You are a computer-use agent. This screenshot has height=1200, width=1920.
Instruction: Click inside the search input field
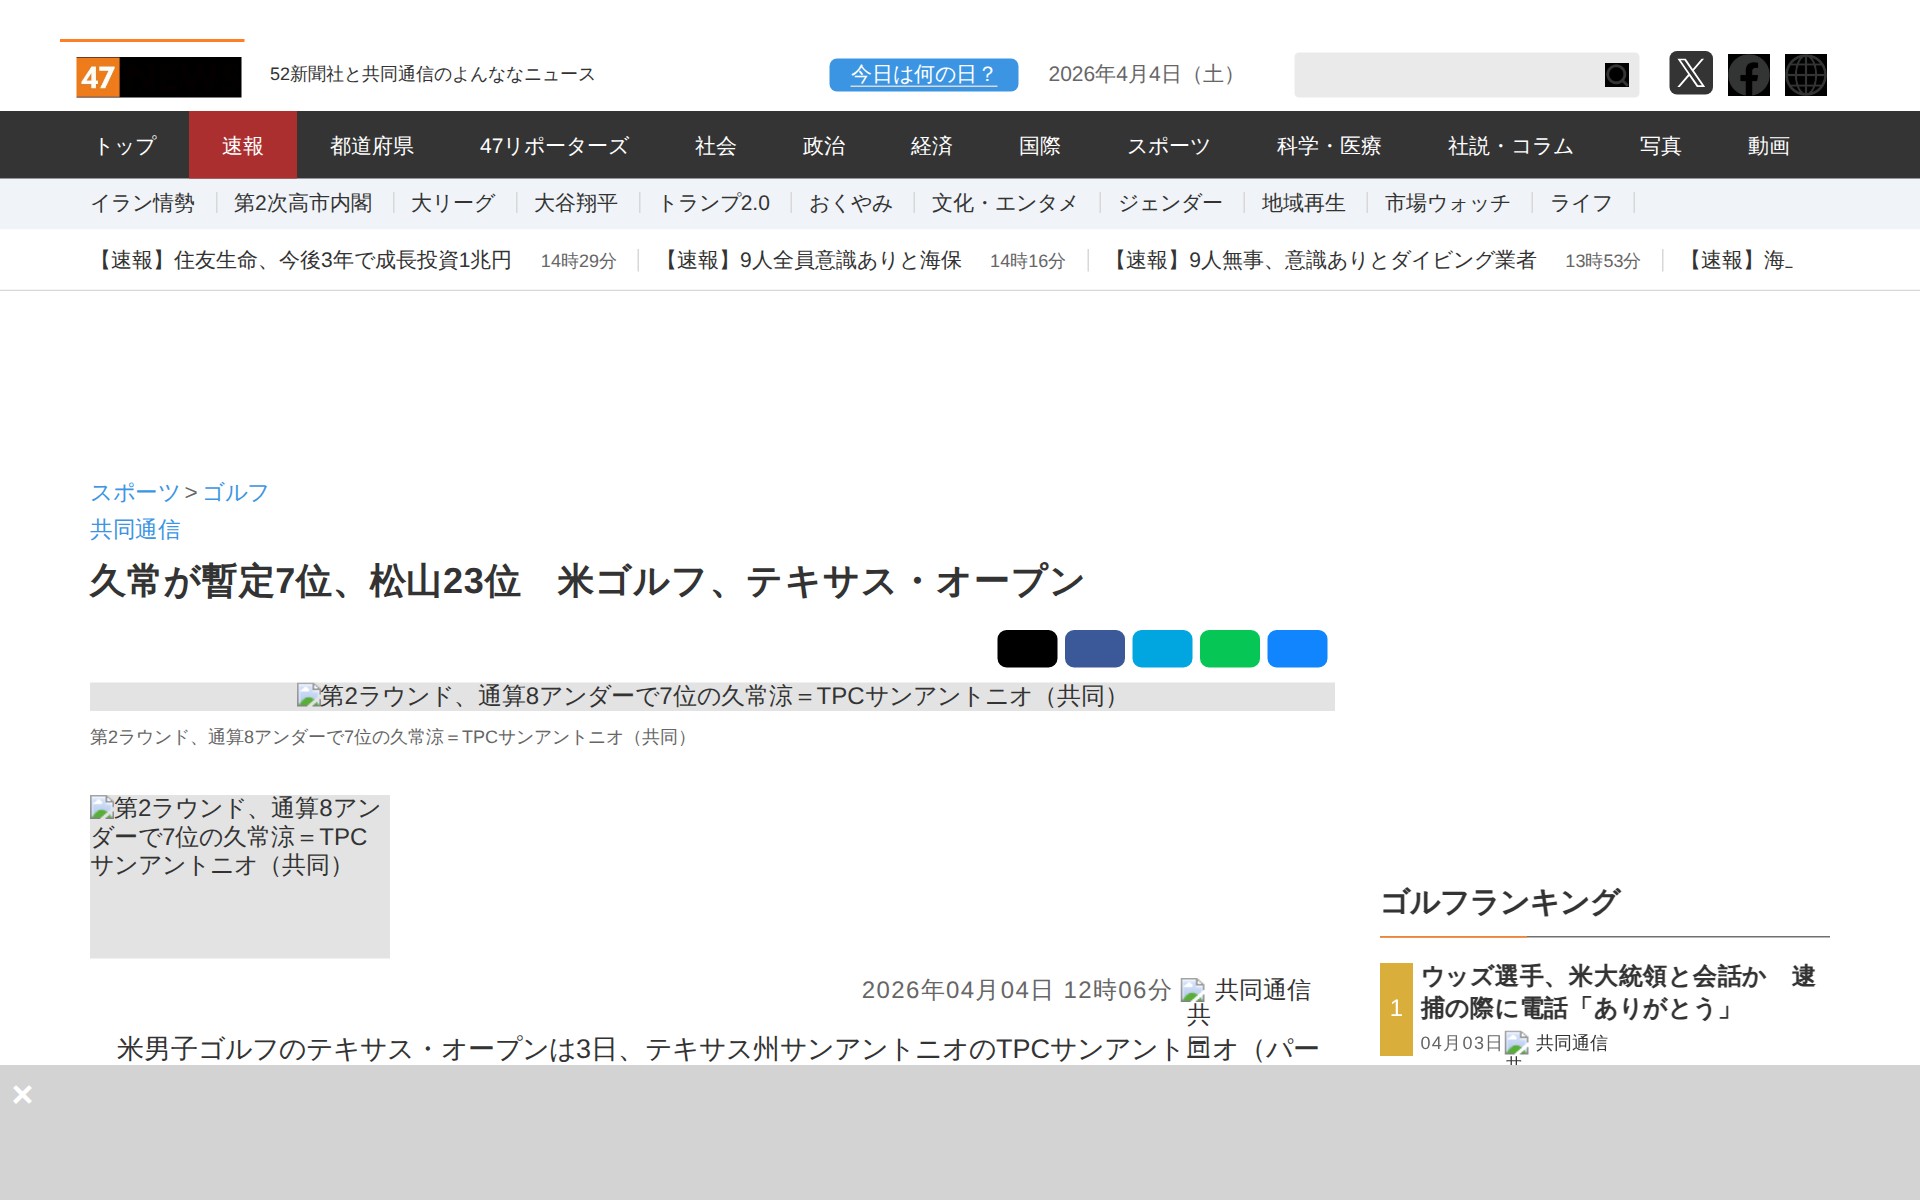(x=1450, y=74)
